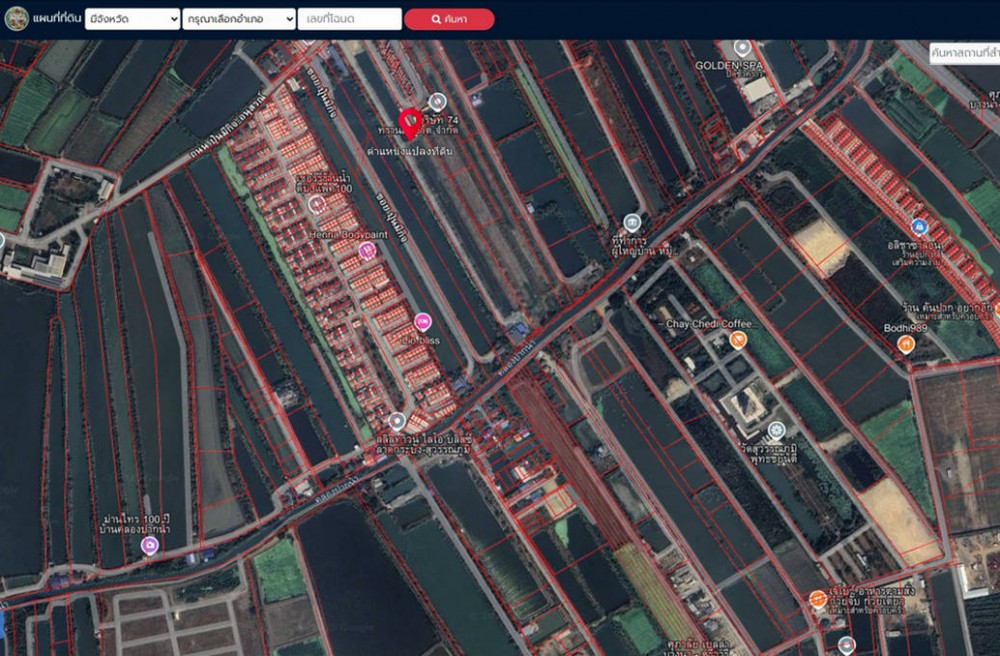
Task: Click the Henna Bodypaint place marker
Action: point(367,250)
